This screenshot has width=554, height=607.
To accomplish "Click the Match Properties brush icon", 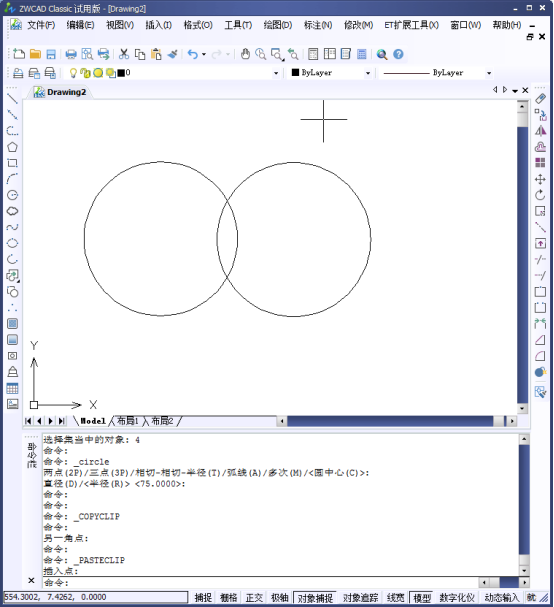I will (x=172, y=54).
